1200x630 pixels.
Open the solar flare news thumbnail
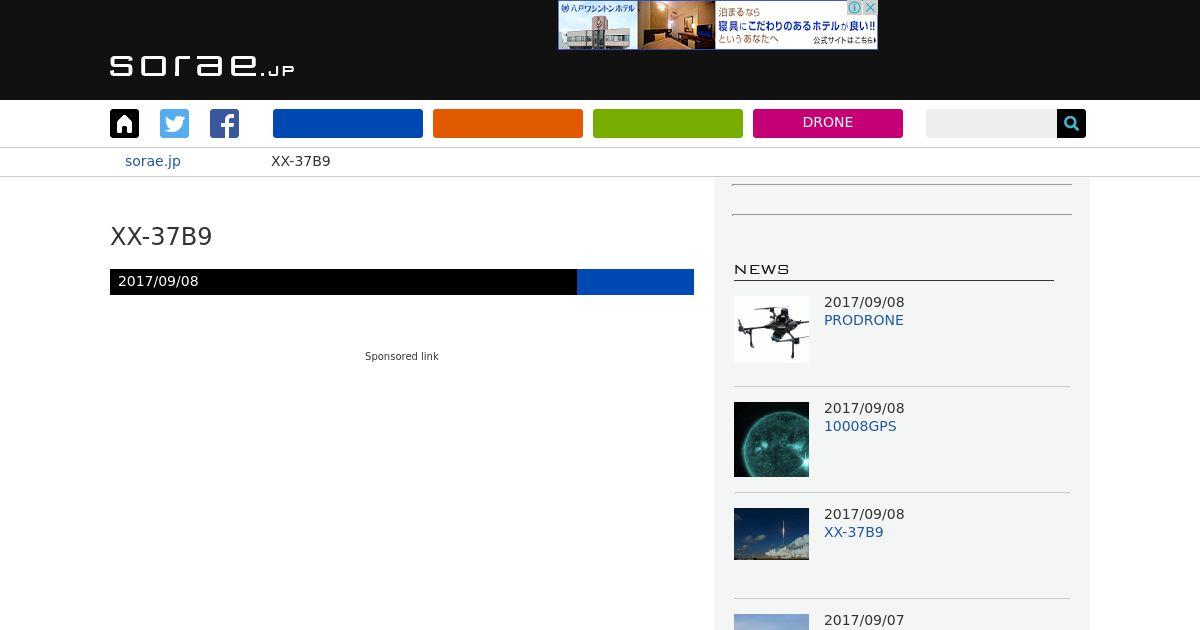click(771, 439)
